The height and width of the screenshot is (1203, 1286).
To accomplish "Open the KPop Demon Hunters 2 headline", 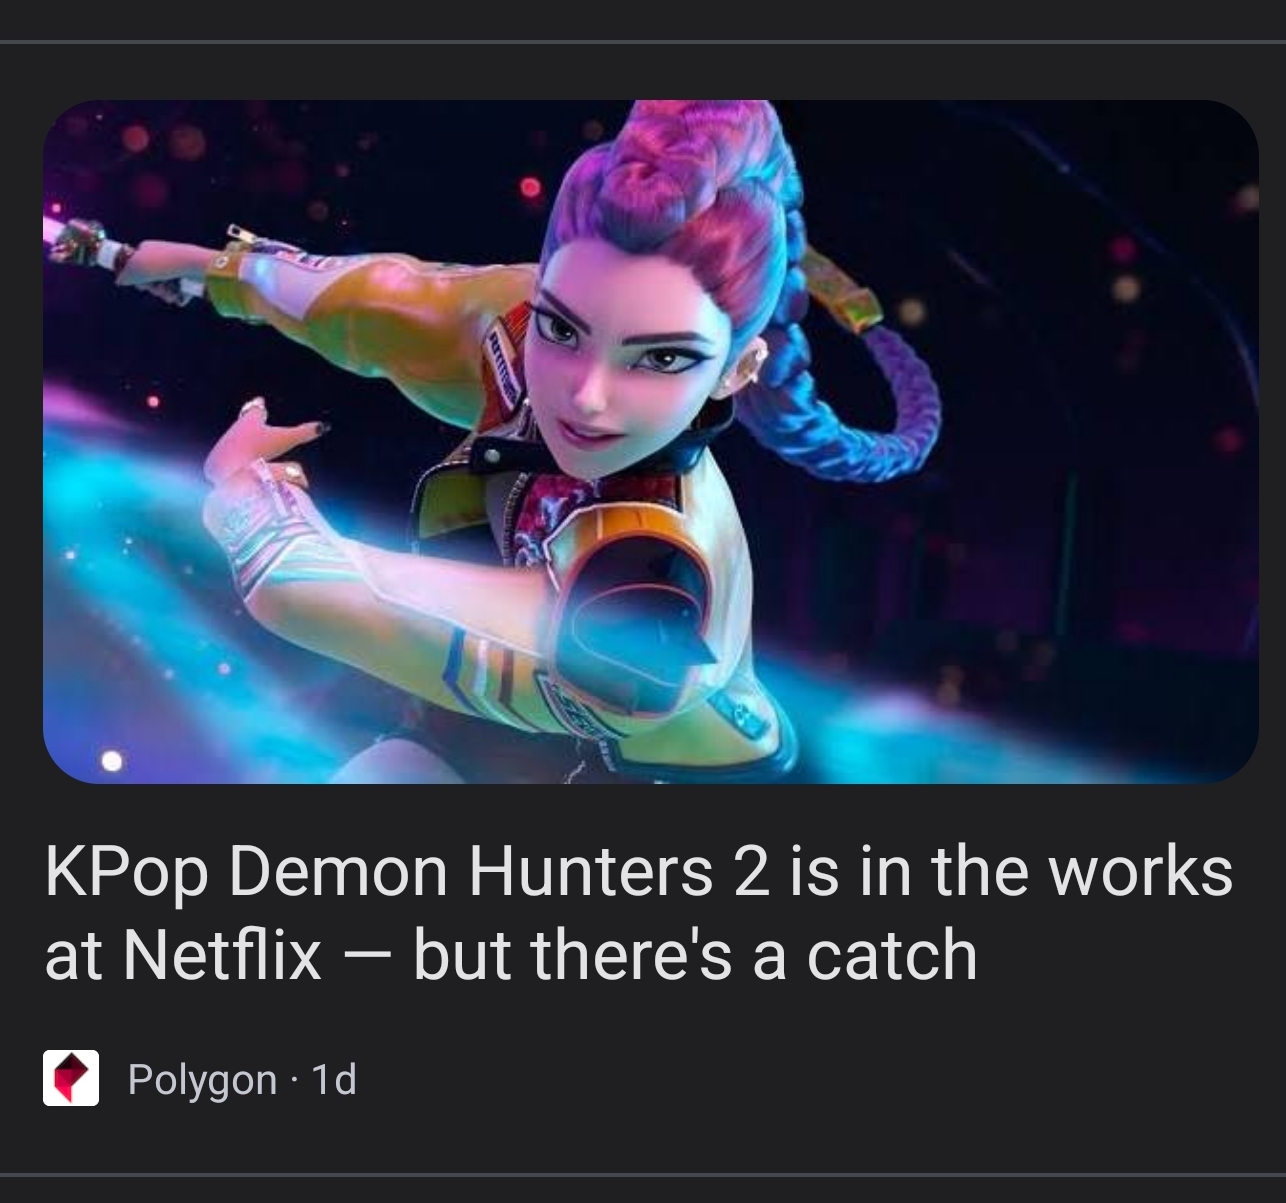I will tap(639, 912).
